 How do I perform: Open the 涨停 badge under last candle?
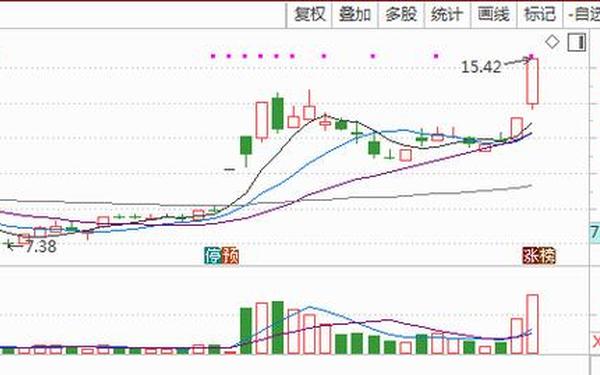(x=539, y=256)
